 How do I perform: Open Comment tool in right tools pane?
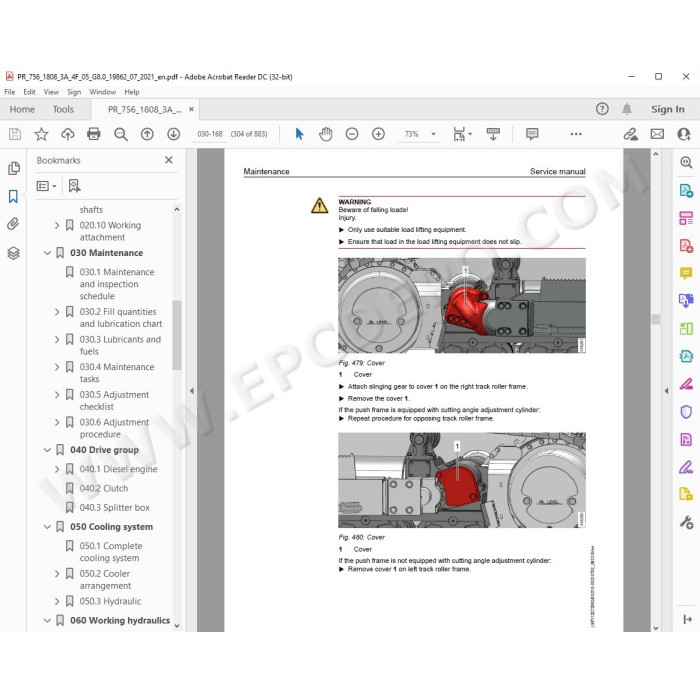(686, 272)
